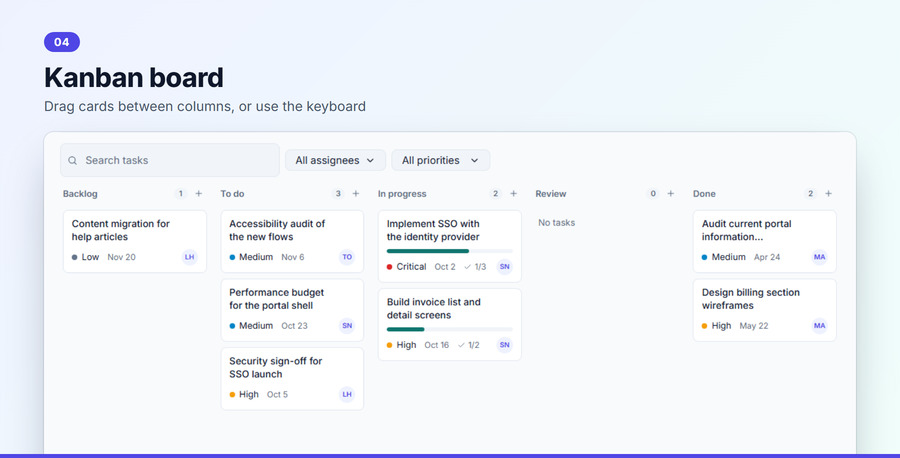Open Implement SSO with identity provider card
Image resolution: width=900 pixels, height=458 pixels.
[449, 246]
